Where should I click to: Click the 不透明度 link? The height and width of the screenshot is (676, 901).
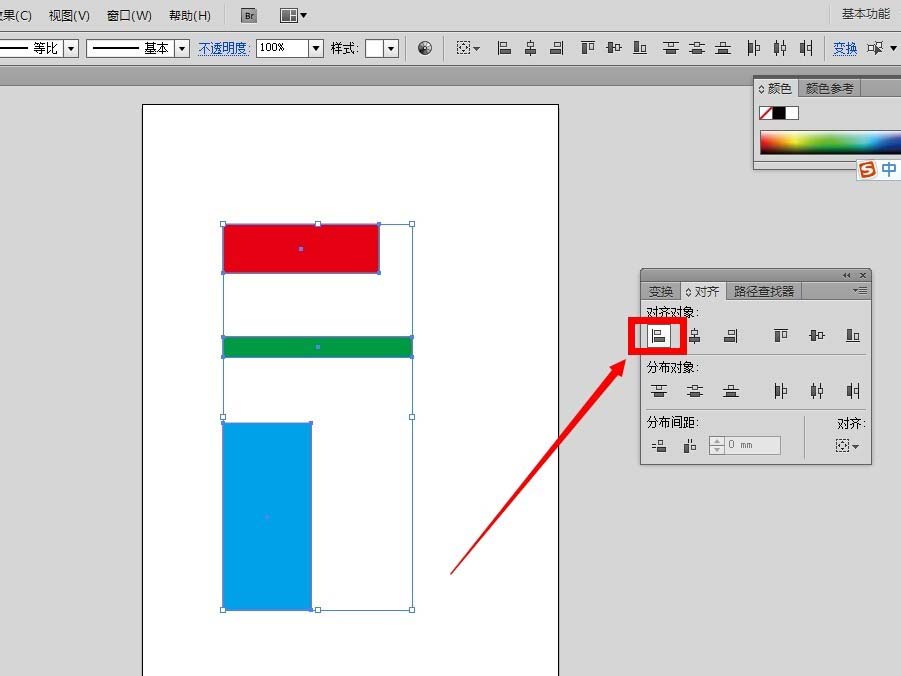[x=225, y=48]
